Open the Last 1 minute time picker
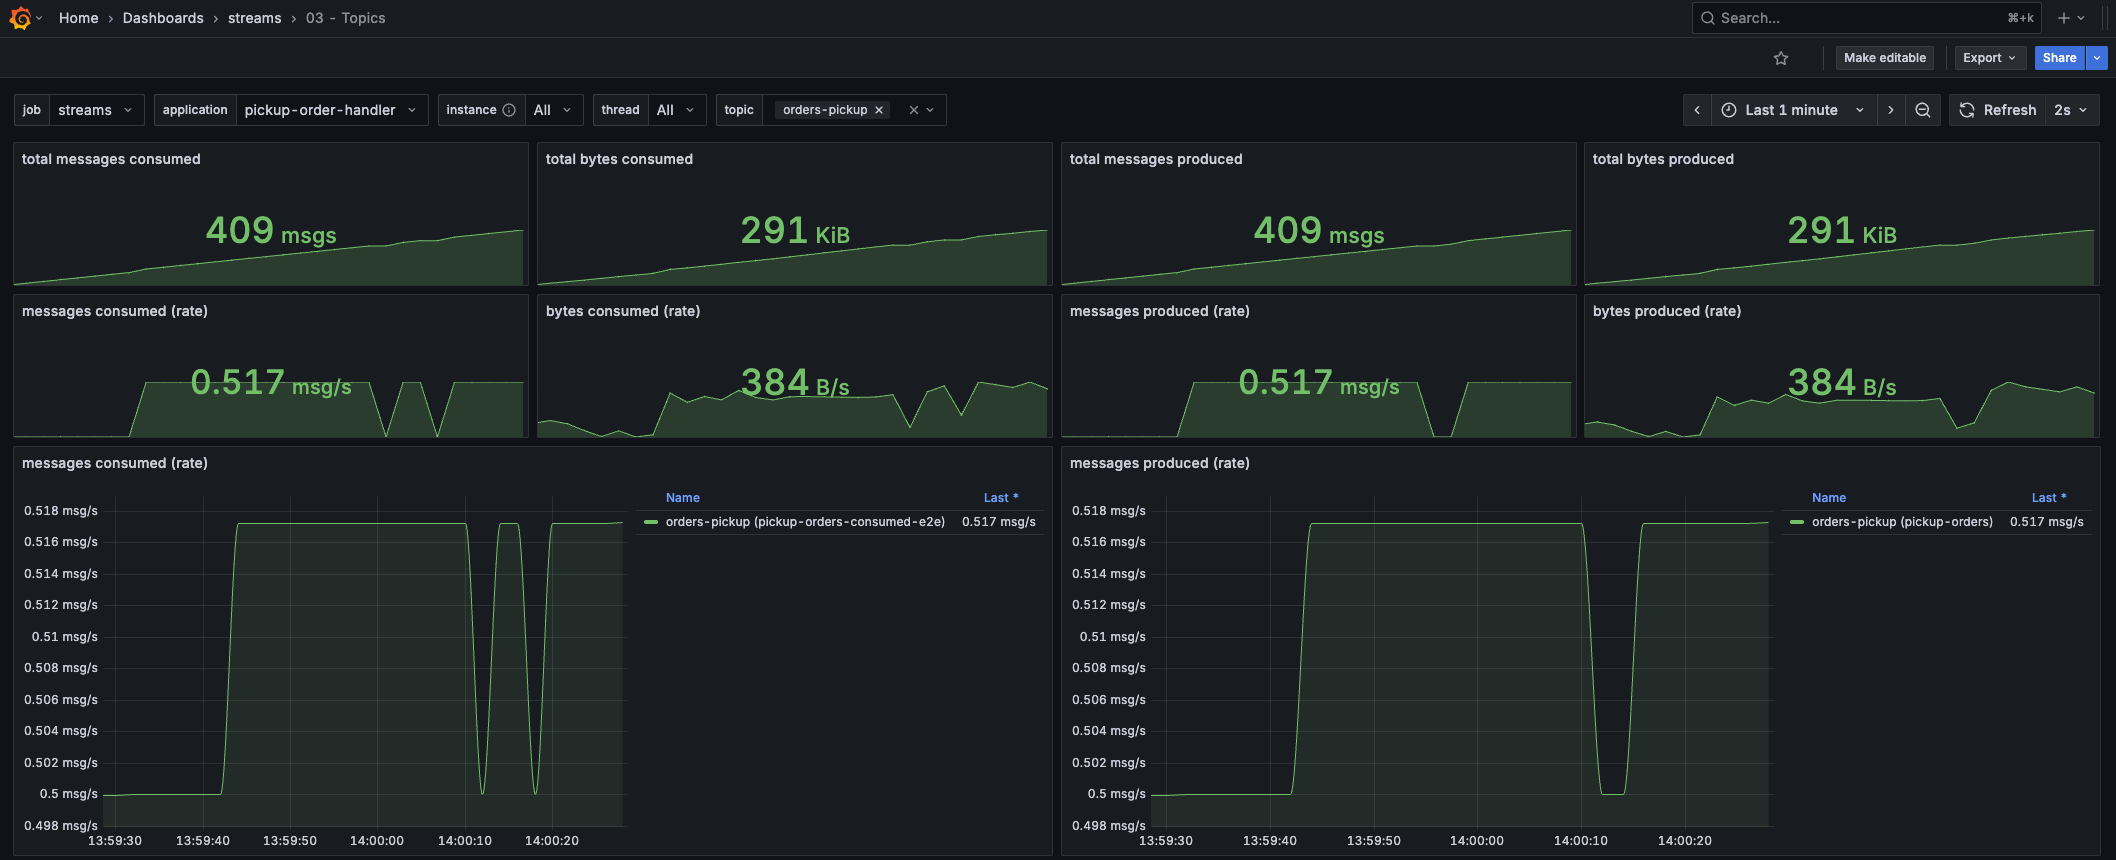2116x860 pixels. click(1792, 110)
